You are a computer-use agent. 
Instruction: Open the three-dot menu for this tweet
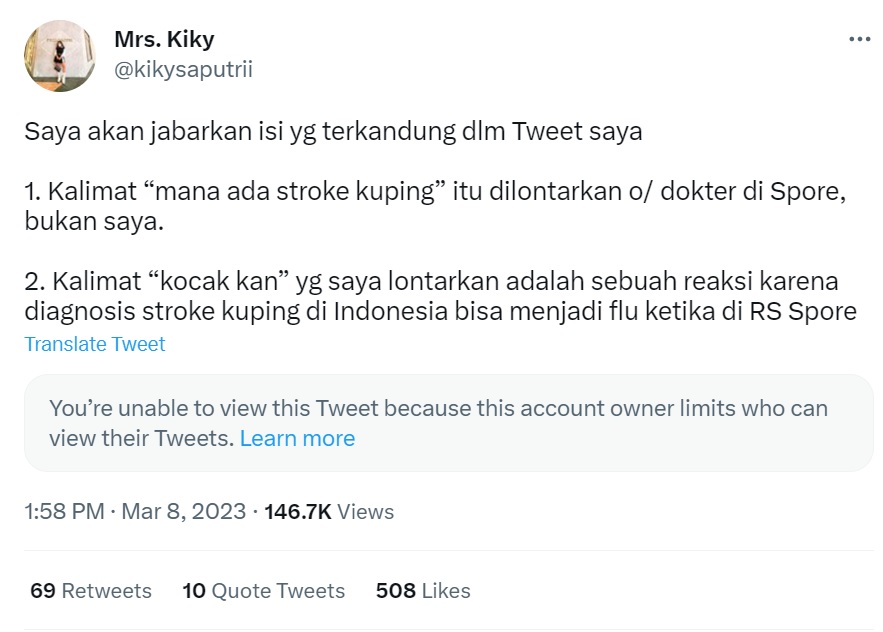(x=856, y=38)
